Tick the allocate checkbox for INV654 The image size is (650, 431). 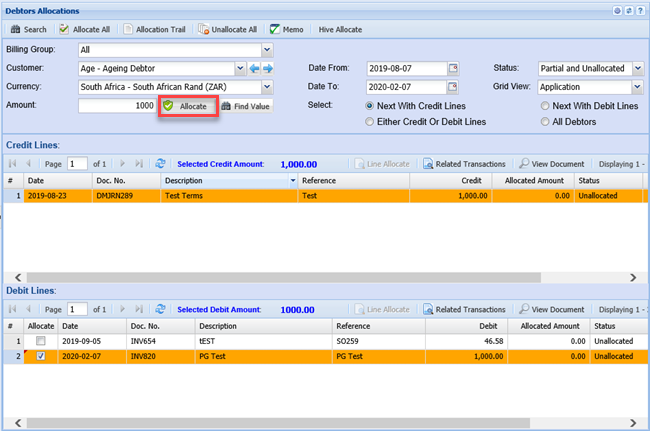[x=39, y=342]
